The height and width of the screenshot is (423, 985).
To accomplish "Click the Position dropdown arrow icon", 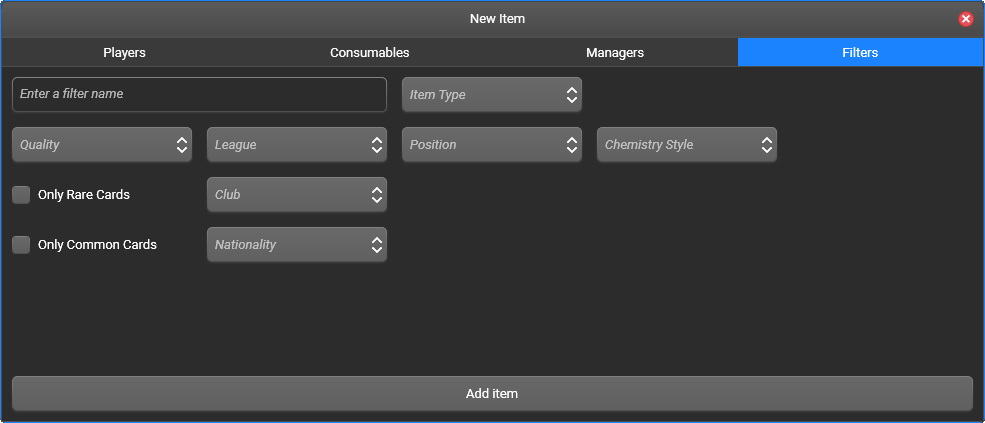I will click(x=572, y=145).
